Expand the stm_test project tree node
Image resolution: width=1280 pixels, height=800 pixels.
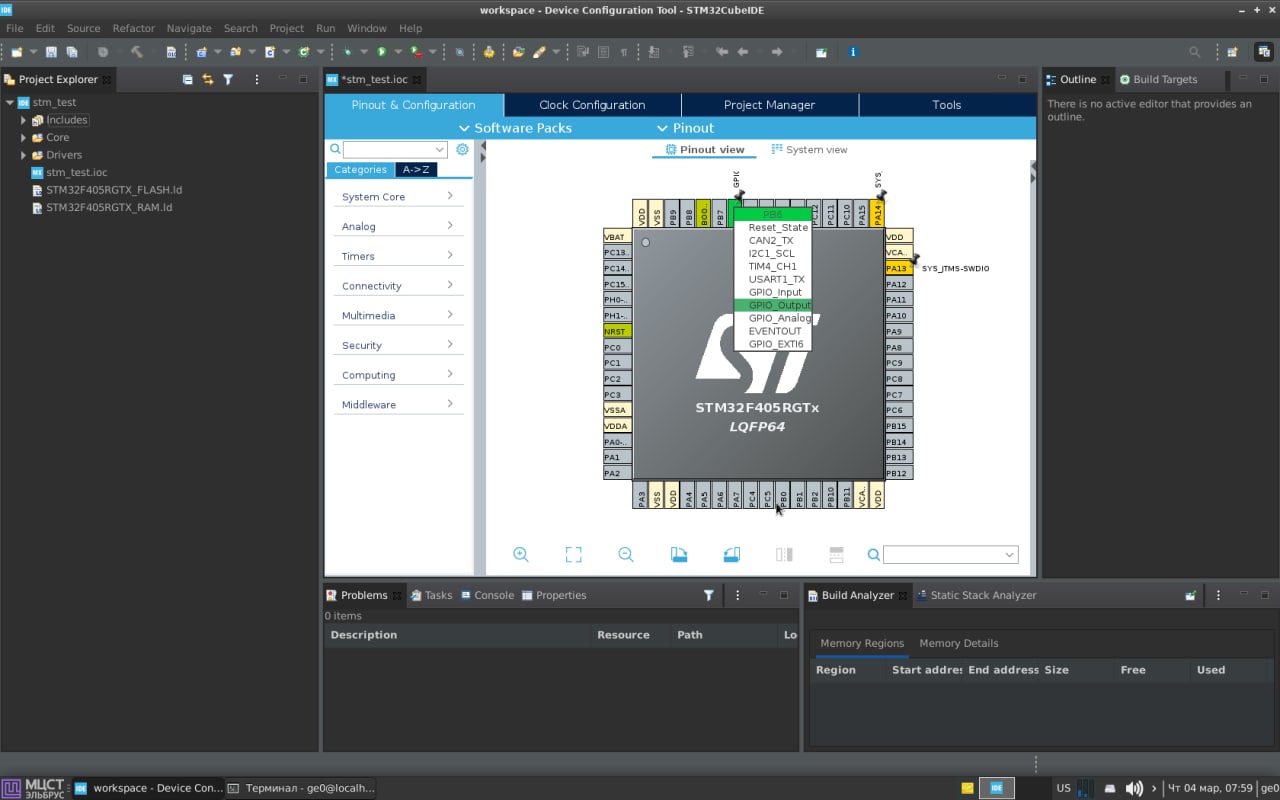(10, 102)
